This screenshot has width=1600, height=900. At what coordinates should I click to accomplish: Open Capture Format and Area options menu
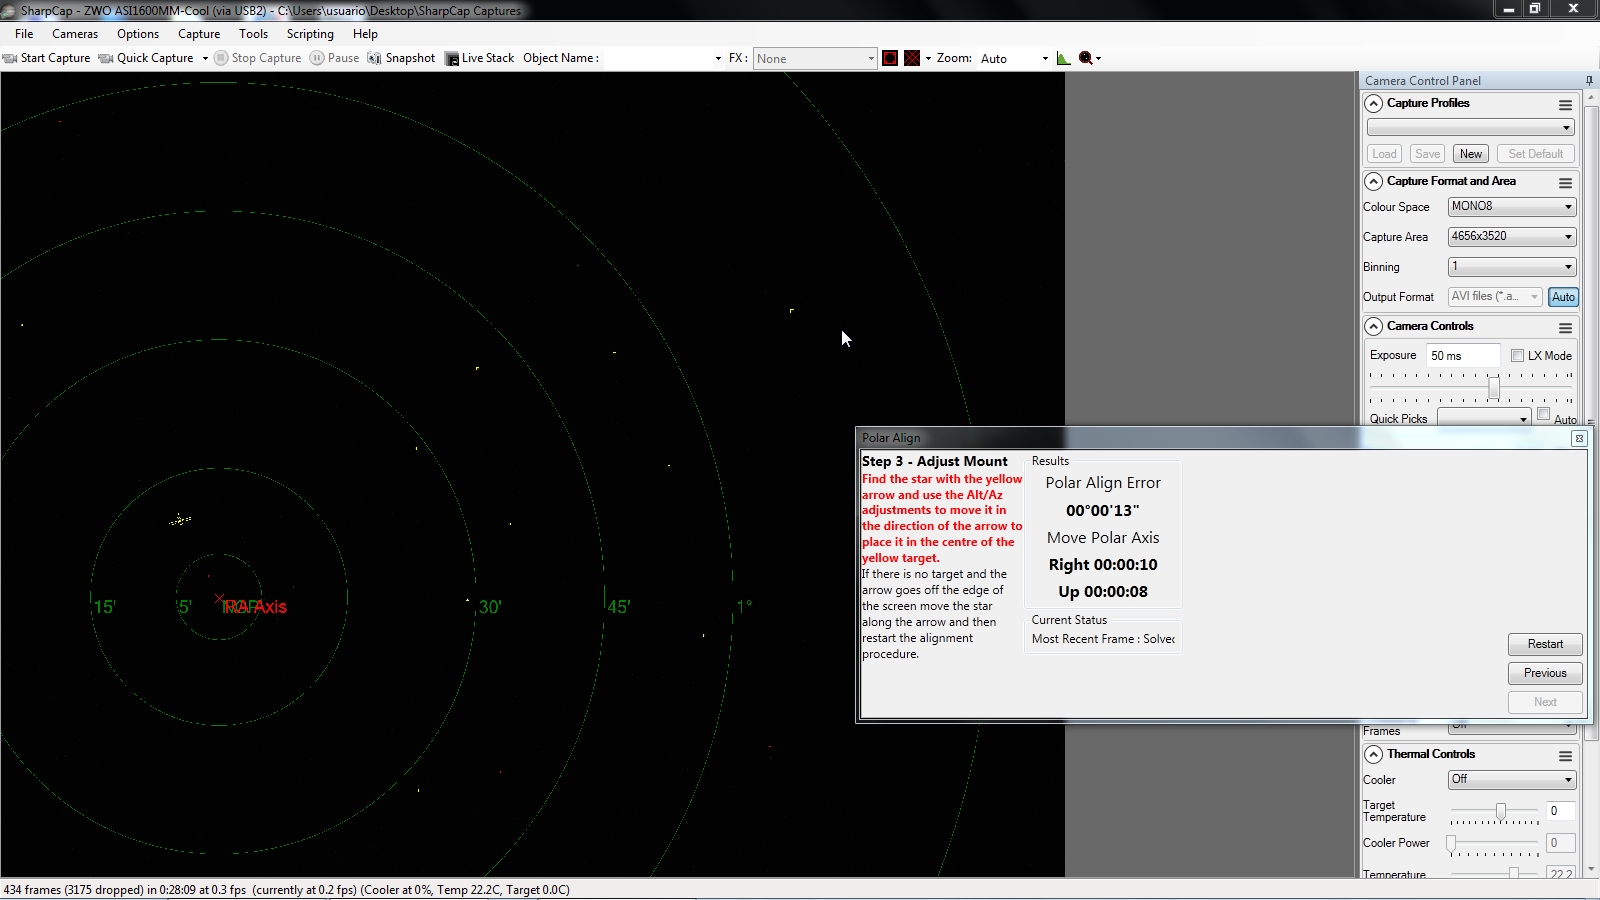[x=1565, y=182]
